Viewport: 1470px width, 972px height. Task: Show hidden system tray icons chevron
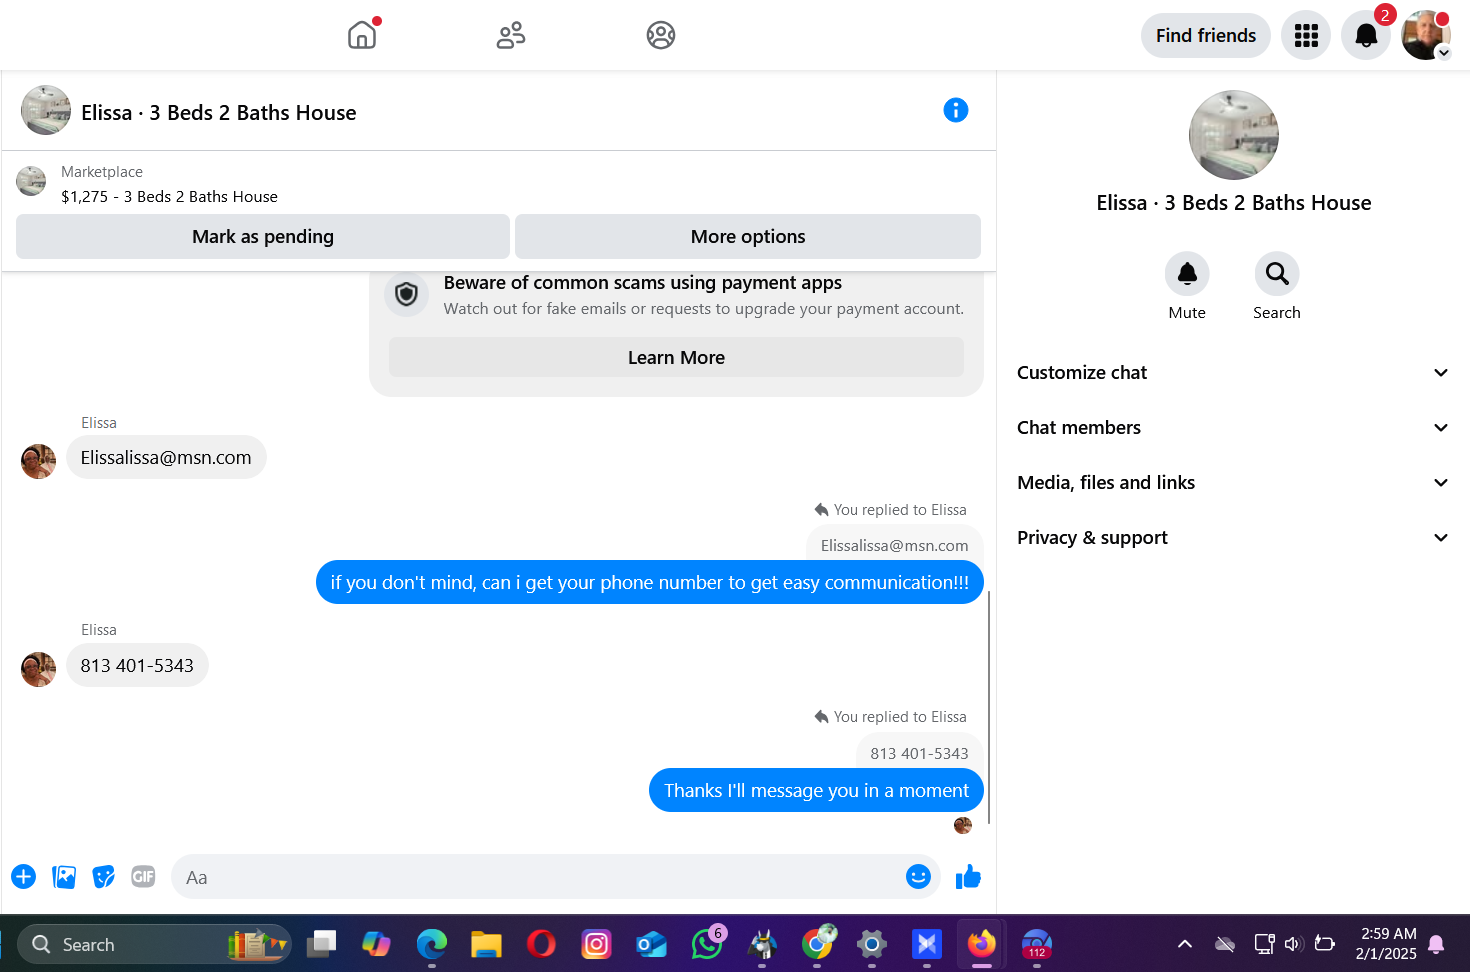coord(1185,944)
